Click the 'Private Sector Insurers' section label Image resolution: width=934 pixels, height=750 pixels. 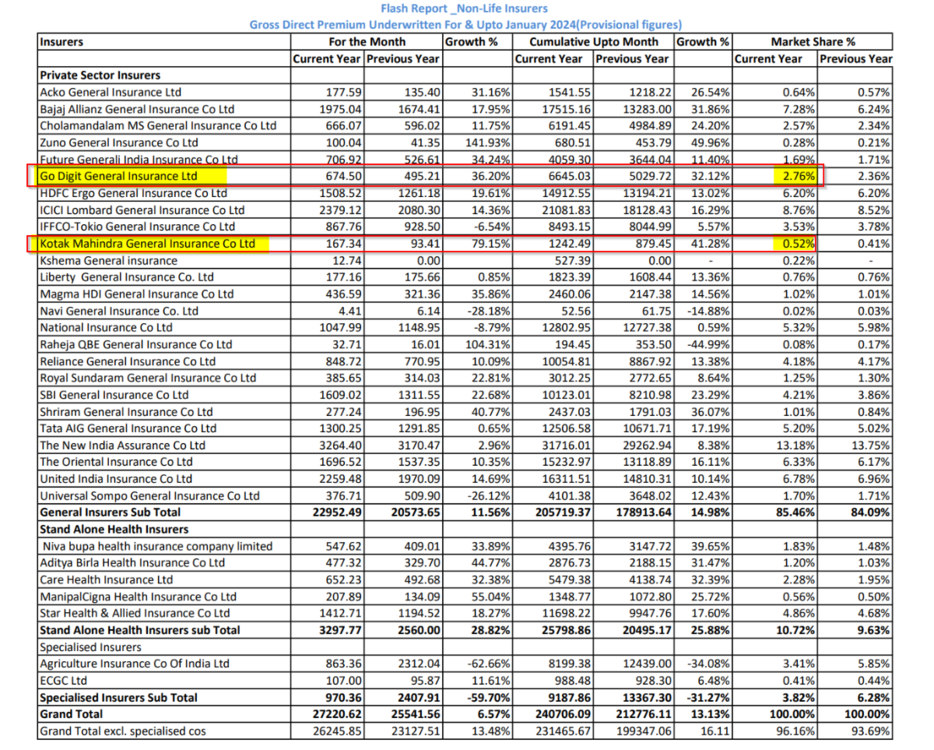pos(100,75)
